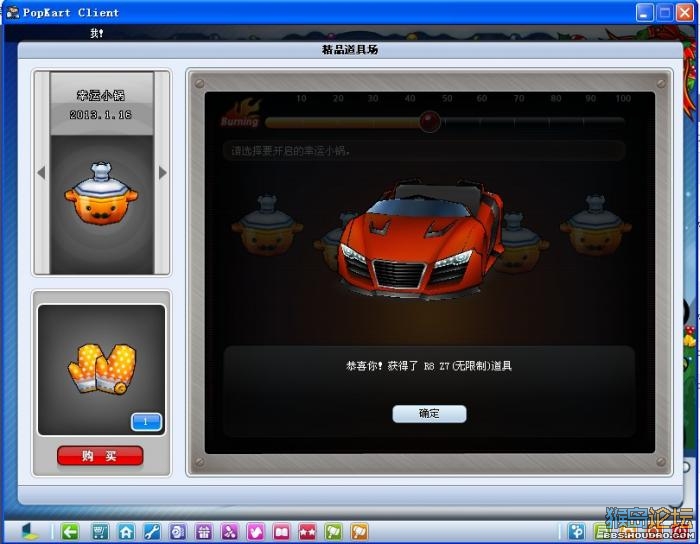Click the red 购买 buy button
The height and width of the screenshot is (544, 700).
point(100,456)
